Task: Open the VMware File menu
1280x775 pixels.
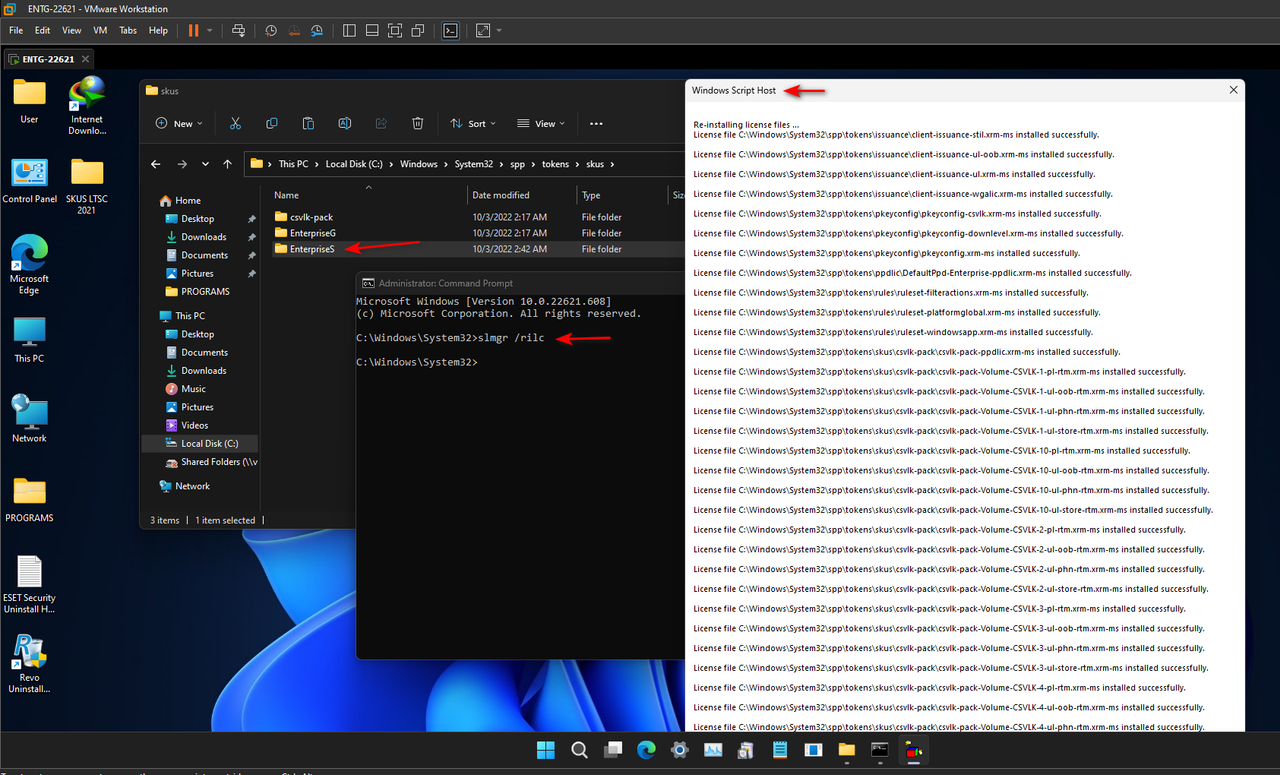Action: 16,31
